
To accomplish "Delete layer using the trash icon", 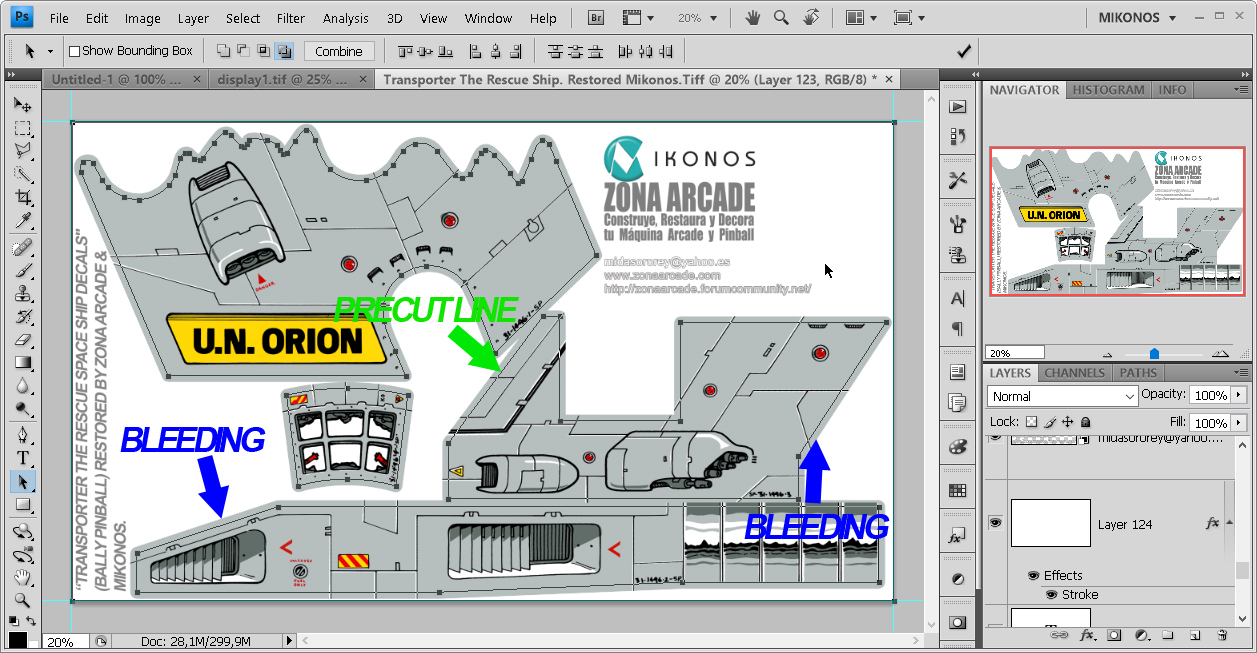I will coord(1221,635).
